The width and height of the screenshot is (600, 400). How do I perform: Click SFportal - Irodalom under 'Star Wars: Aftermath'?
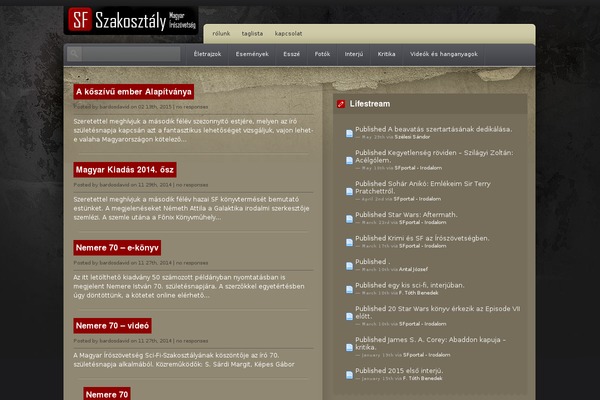point(422,222)
